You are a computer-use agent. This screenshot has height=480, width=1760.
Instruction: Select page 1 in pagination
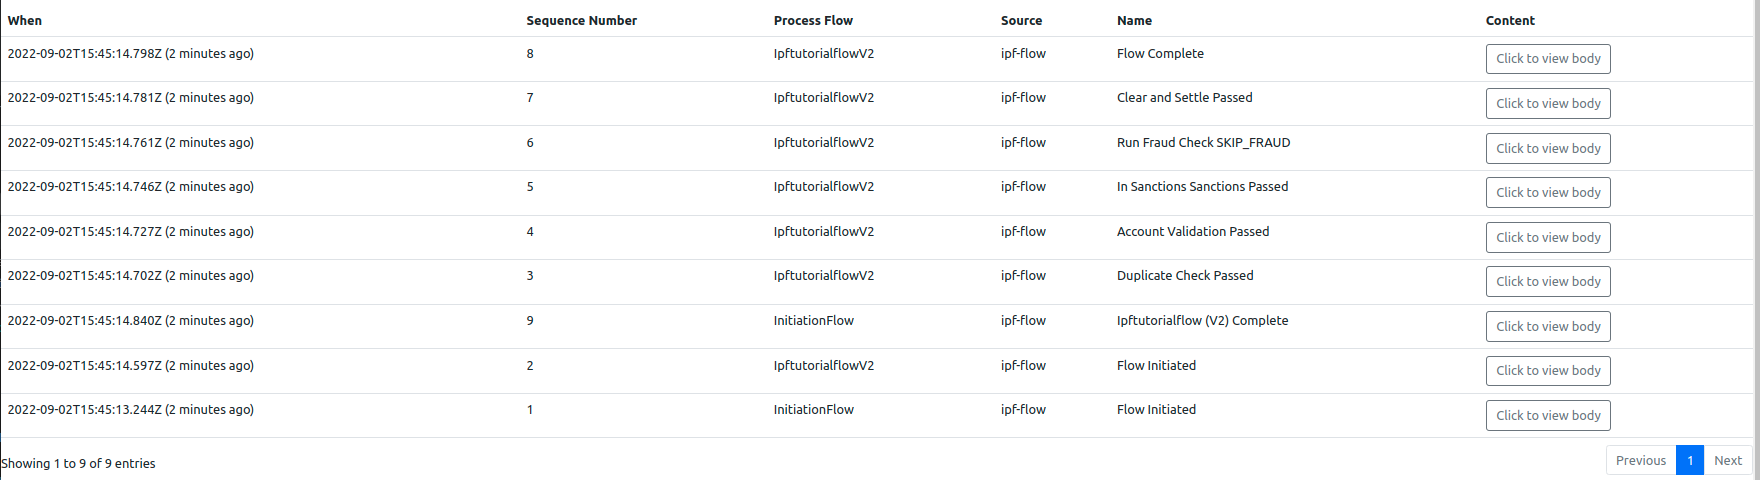coord(1689,461)
